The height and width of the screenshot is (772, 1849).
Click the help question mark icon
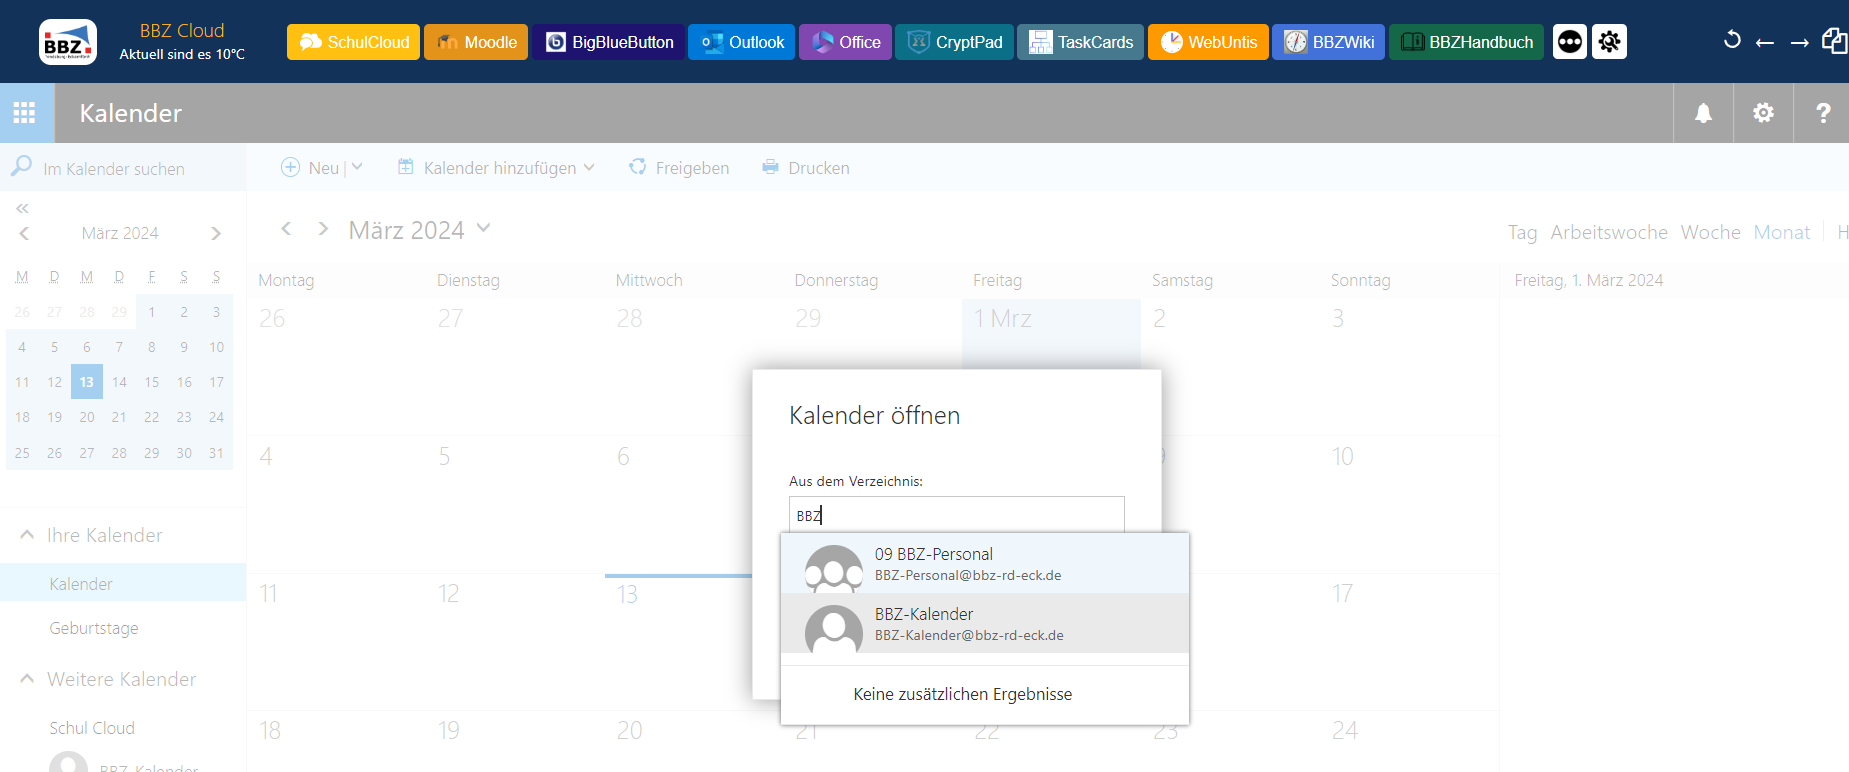click(1823, 113)
